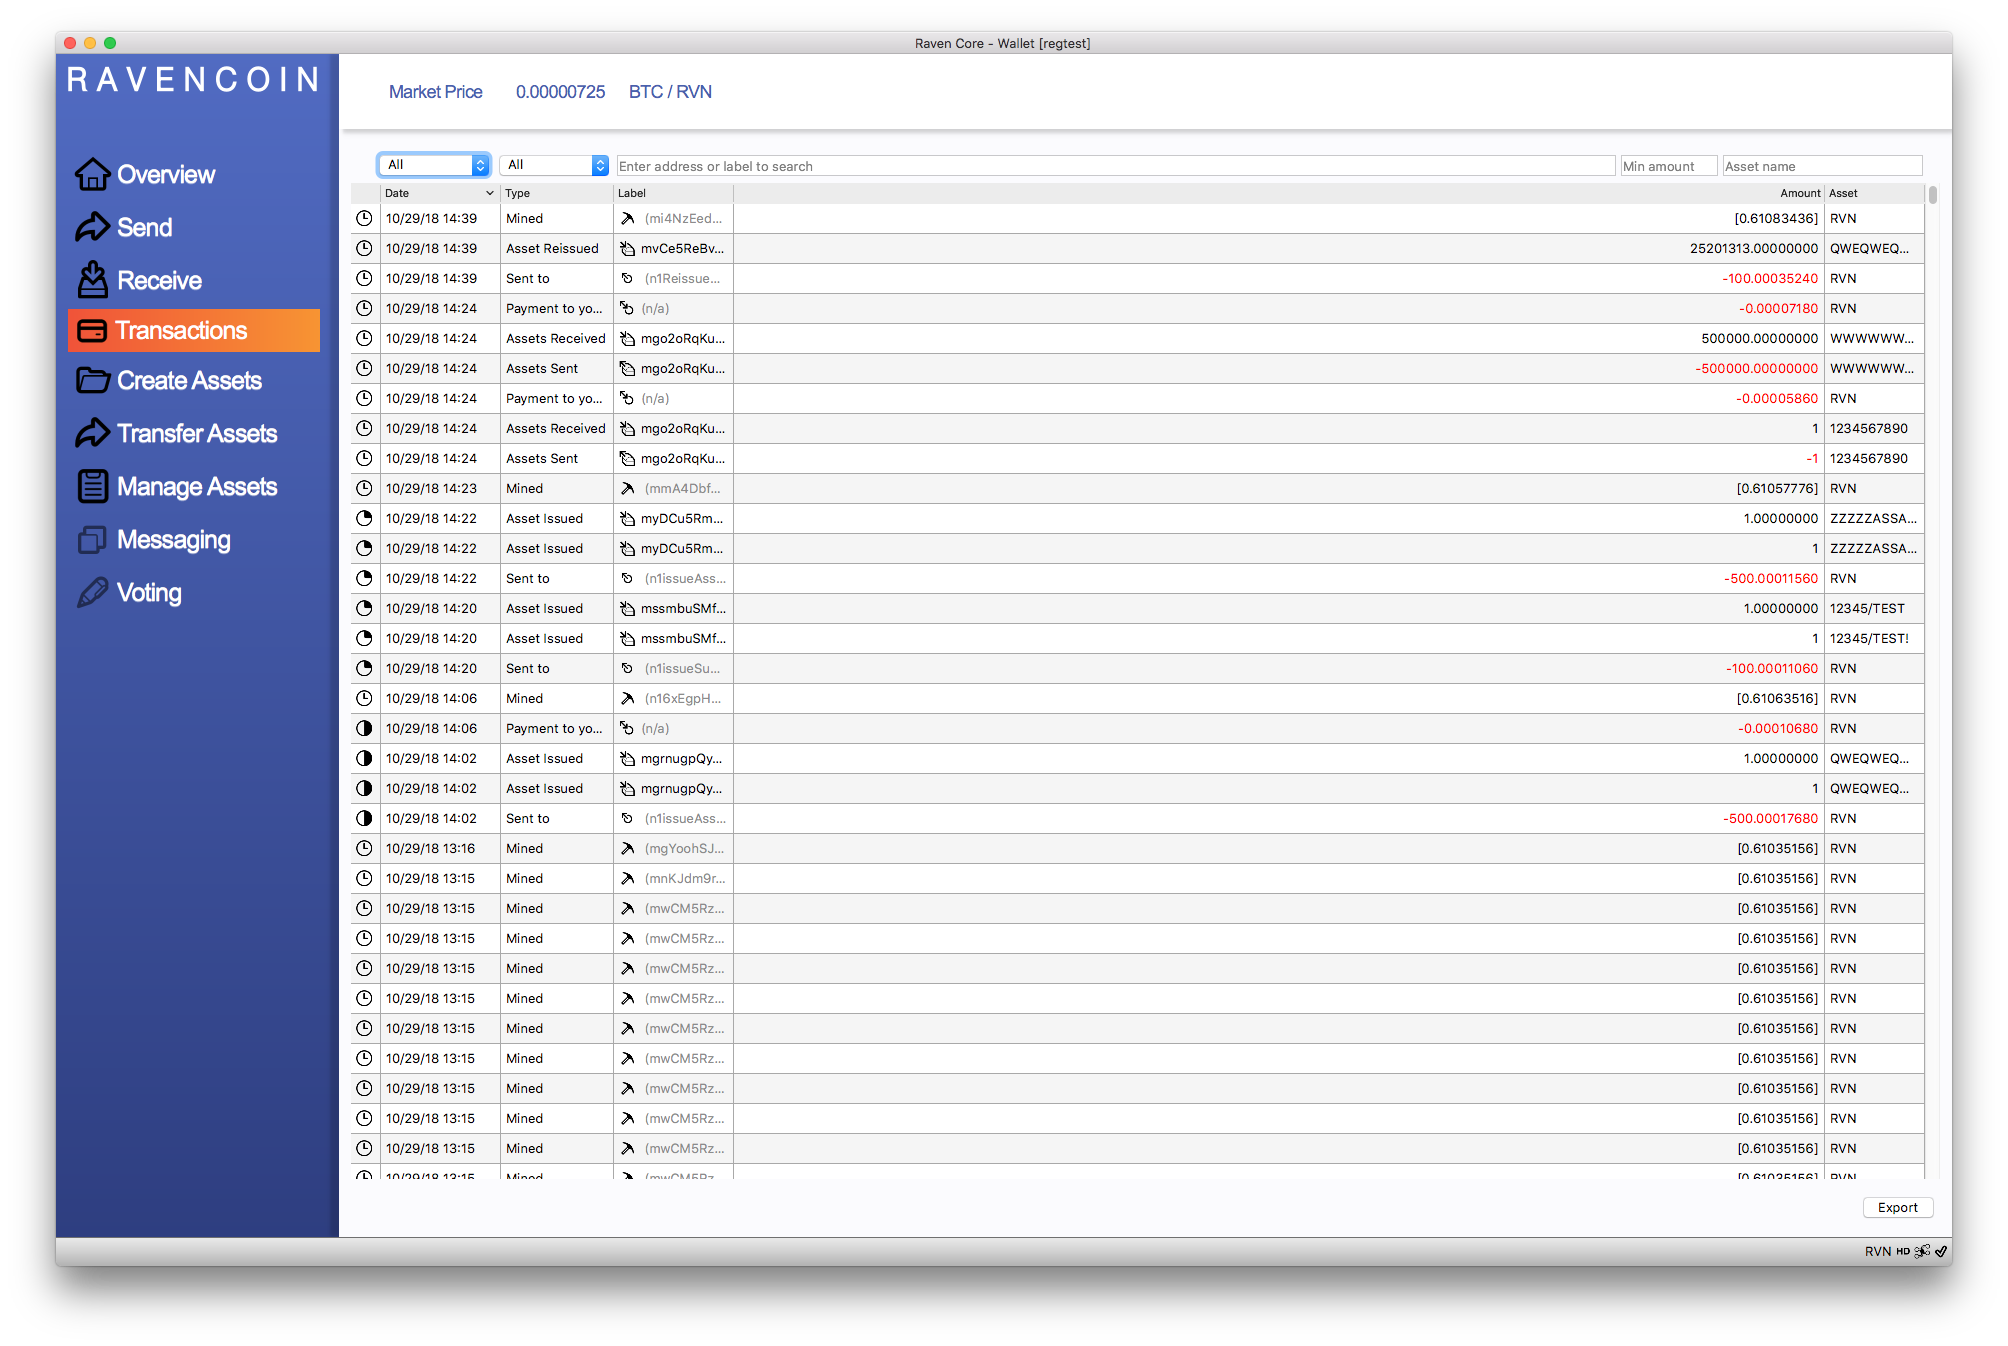The image size is (2008, 1346).
Task: Open the transaction type All dropdown
Action: 553,165
